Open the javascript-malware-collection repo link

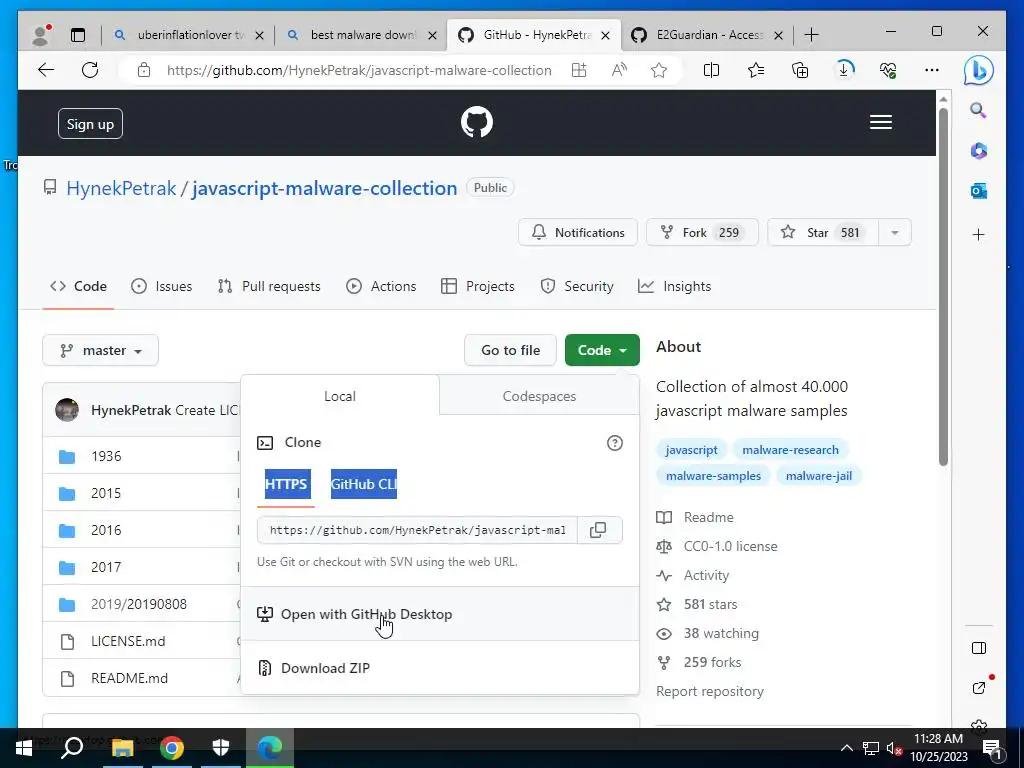click(x=325, y=188)
